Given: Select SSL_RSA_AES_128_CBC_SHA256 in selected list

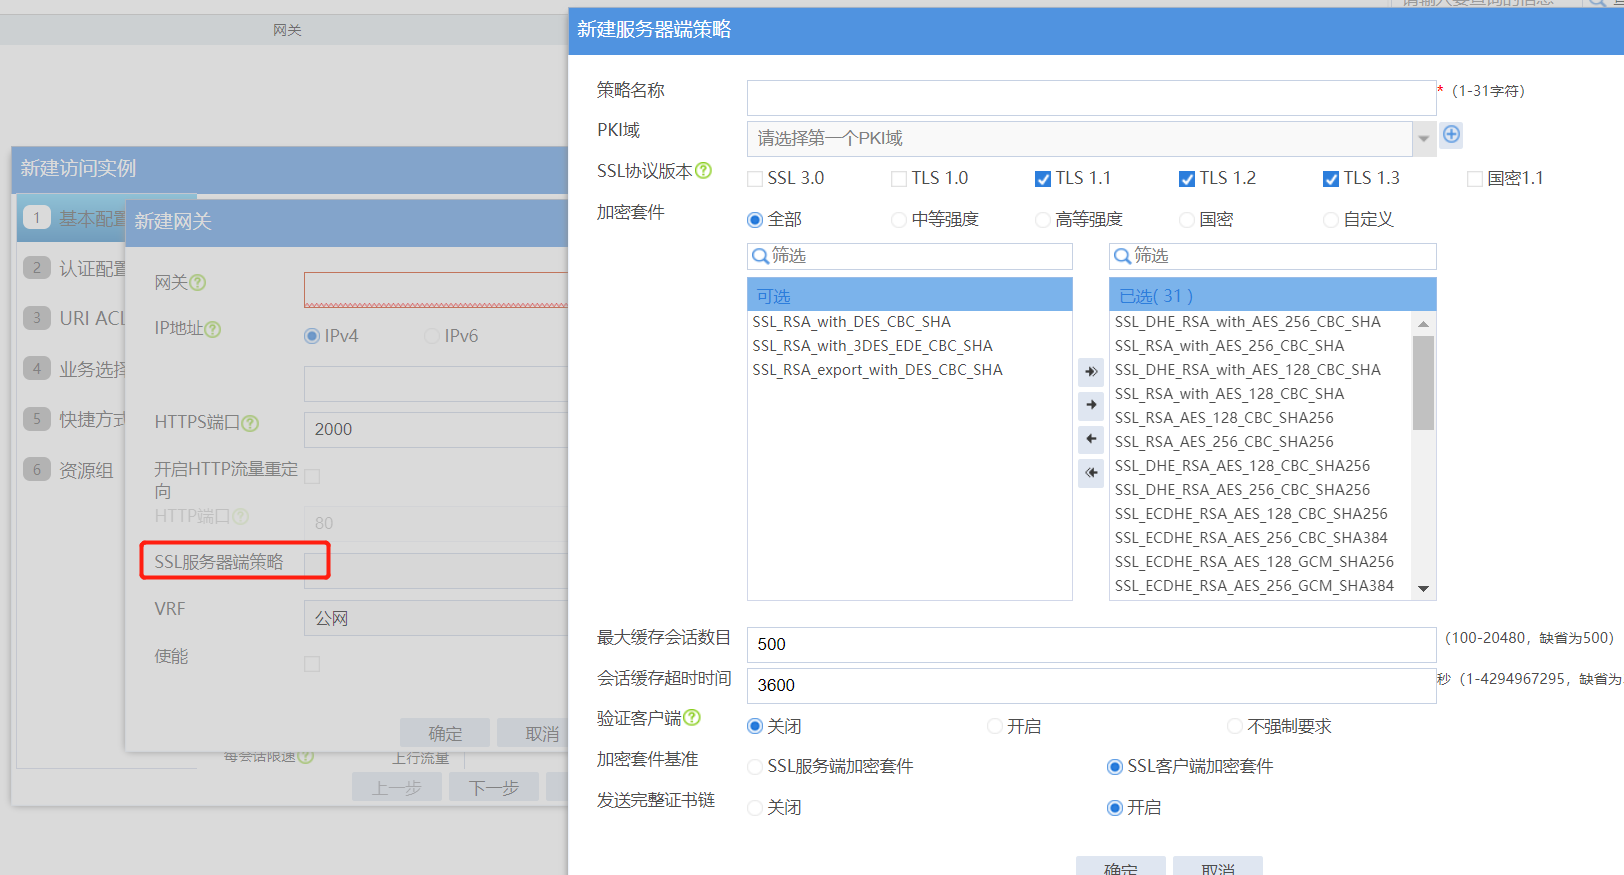Looking at the screenshot, I should click(1224, 418).
